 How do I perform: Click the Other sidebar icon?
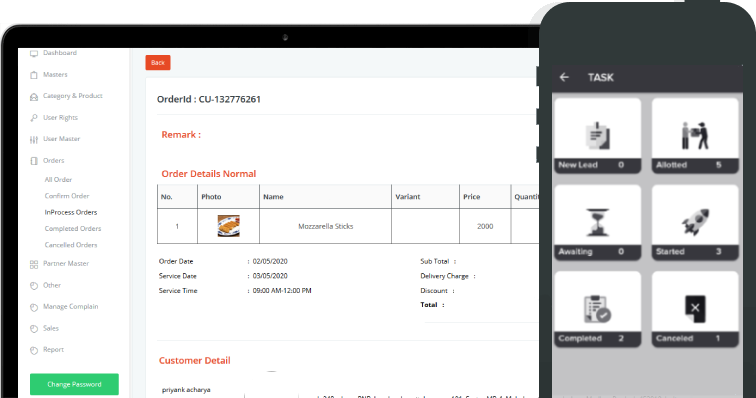(x=34, y=286)
